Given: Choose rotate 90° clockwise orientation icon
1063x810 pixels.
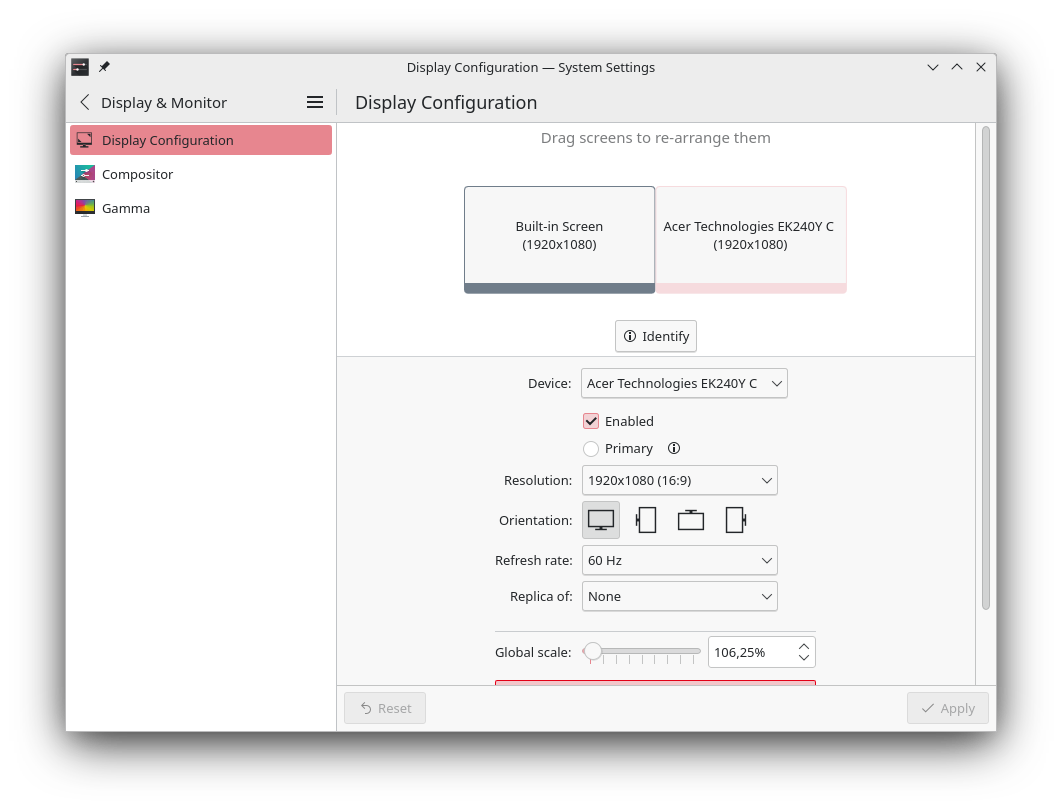Looking at the screenshot, I should (736, 521).
